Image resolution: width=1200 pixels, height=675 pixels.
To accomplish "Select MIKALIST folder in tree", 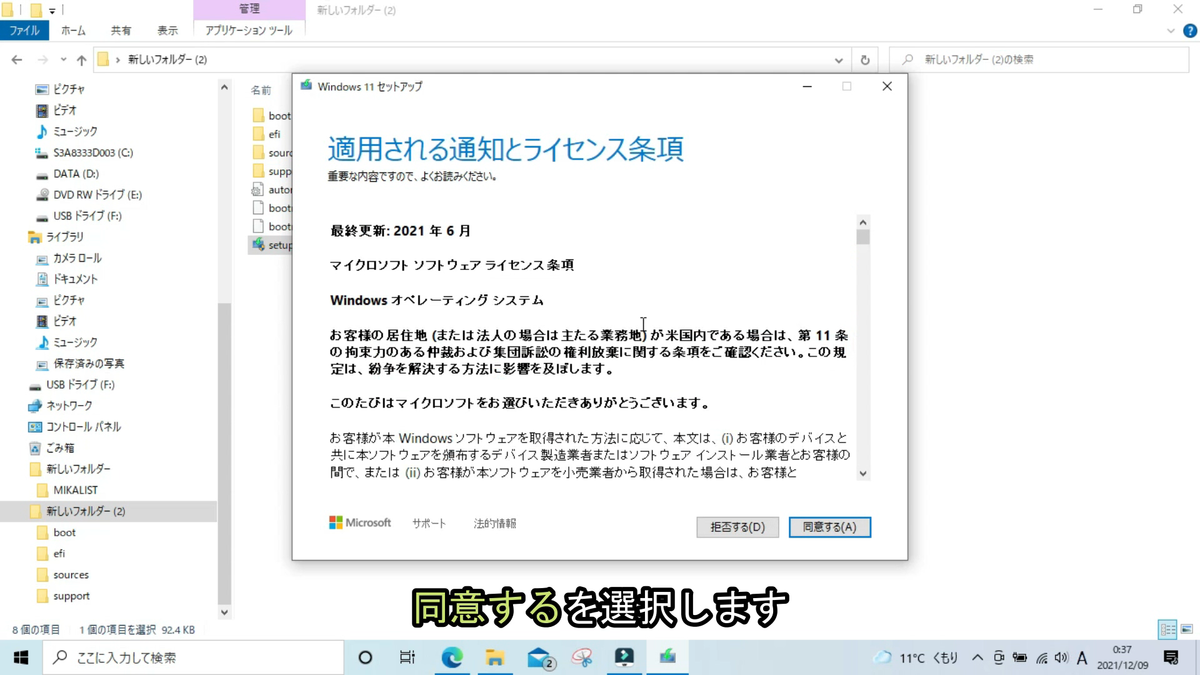I will (x=75, y=490).
